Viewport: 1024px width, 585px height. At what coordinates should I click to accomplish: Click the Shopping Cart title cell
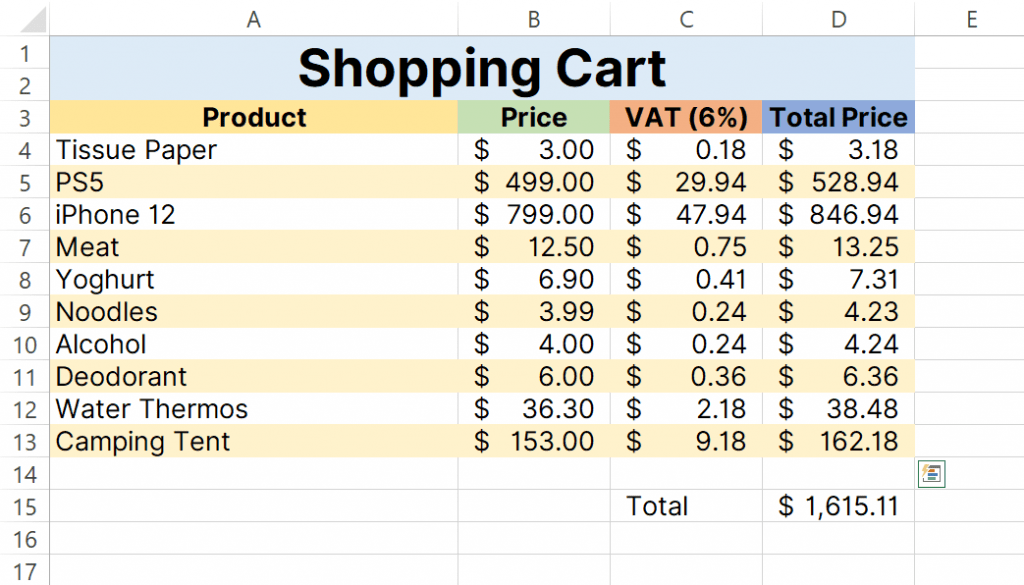(x=482, y=68)
